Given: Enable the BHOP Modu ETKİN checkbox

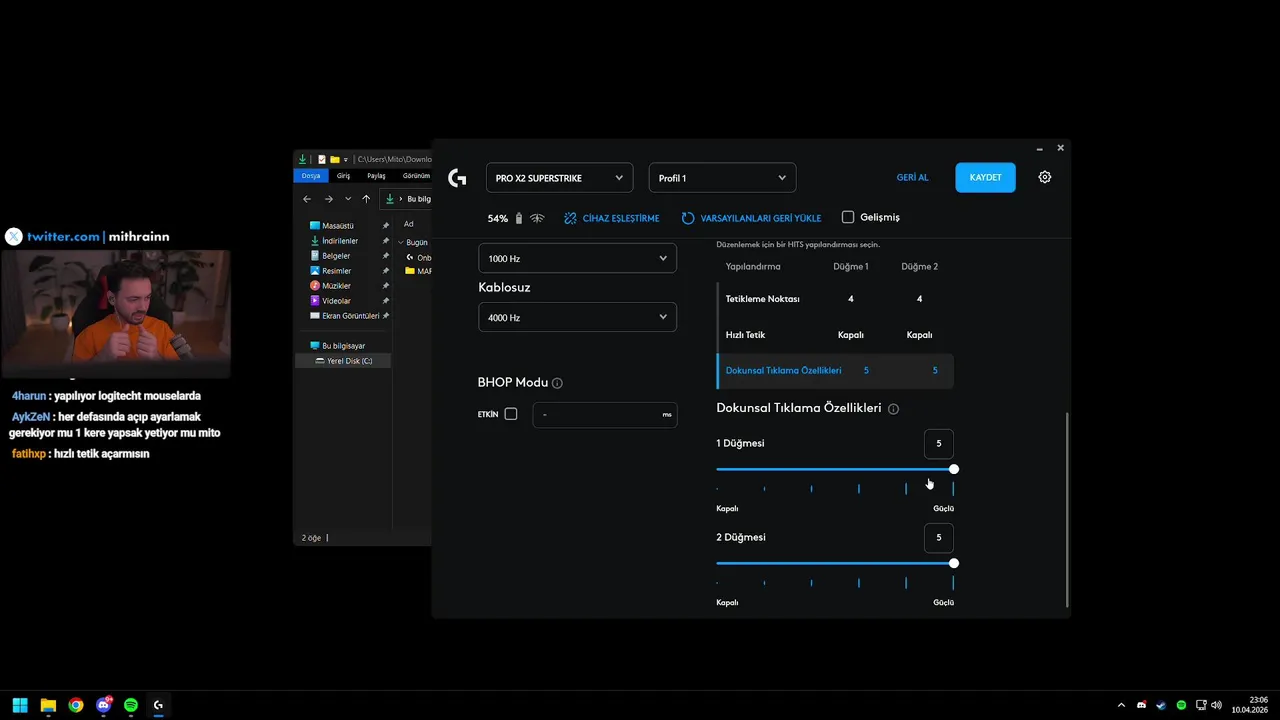Looking at the screenshot, I should 511,414.
